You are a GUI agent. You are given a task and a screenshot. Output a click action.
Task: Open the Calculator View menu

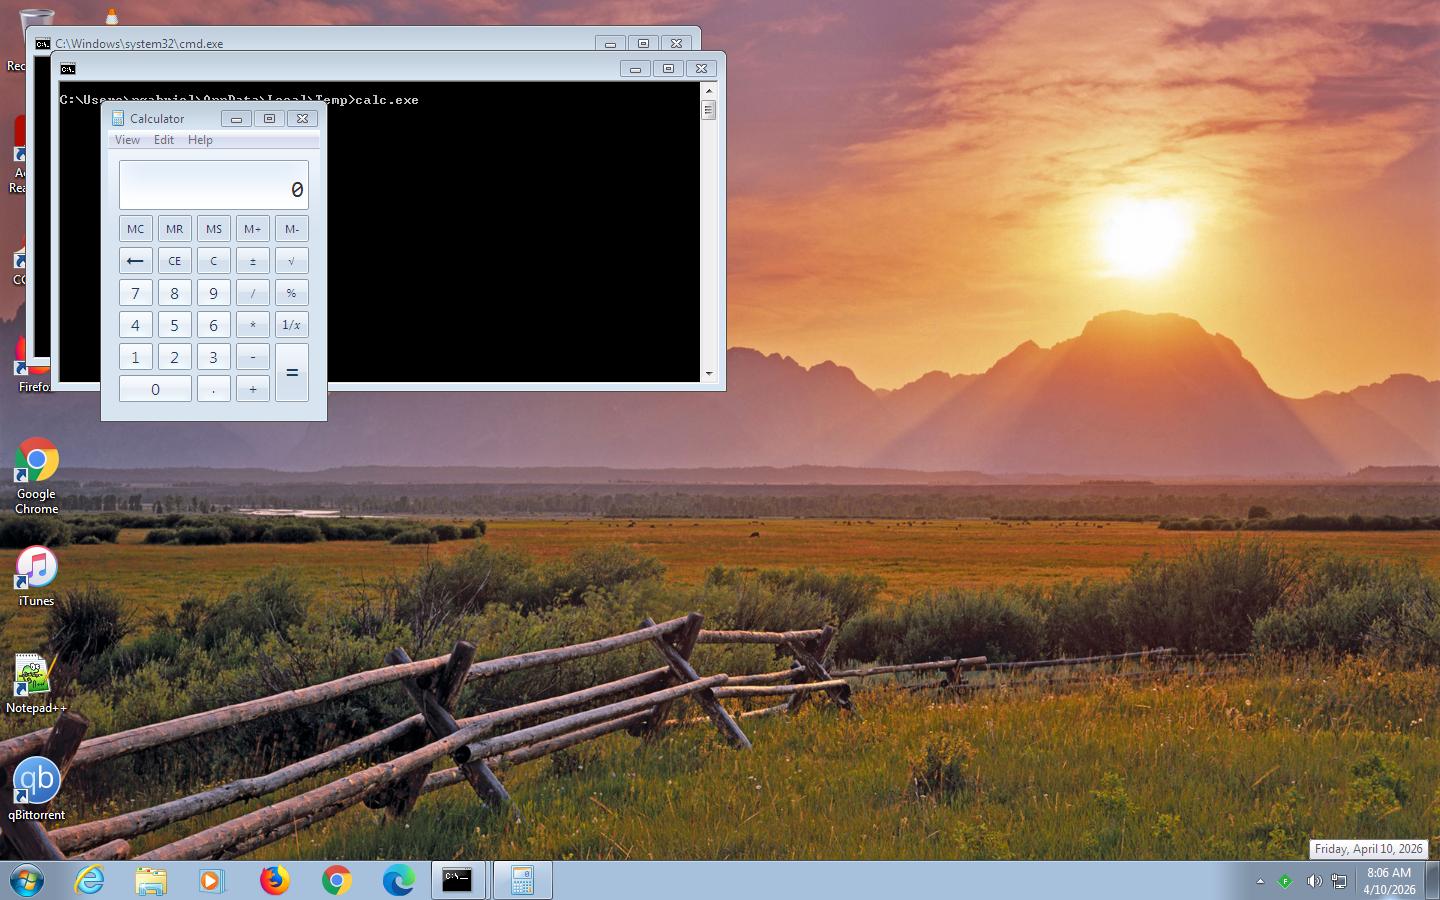point(127,140)
